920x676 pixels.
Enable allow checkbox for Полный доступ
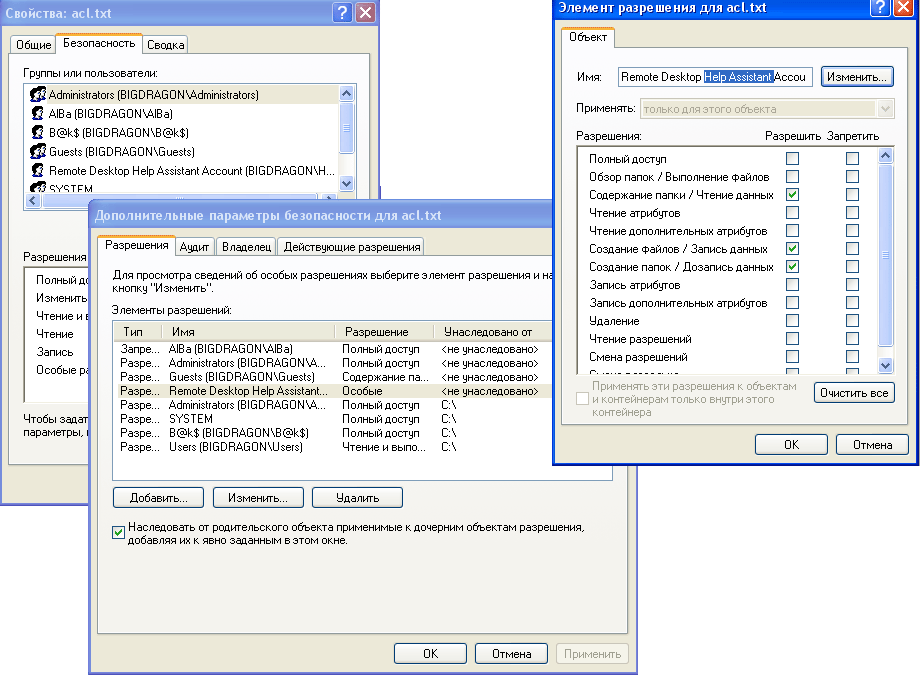(792, 159)
